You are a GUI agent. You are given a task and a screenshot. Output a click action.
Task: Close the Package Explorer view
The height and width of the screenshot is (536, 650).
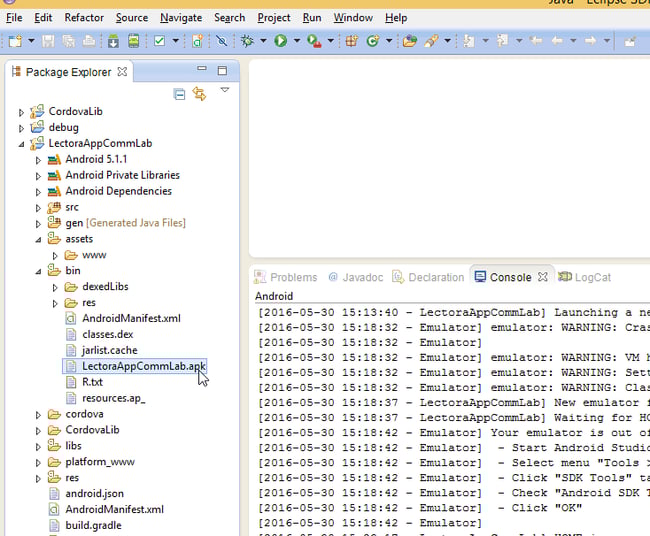(122, 72)
